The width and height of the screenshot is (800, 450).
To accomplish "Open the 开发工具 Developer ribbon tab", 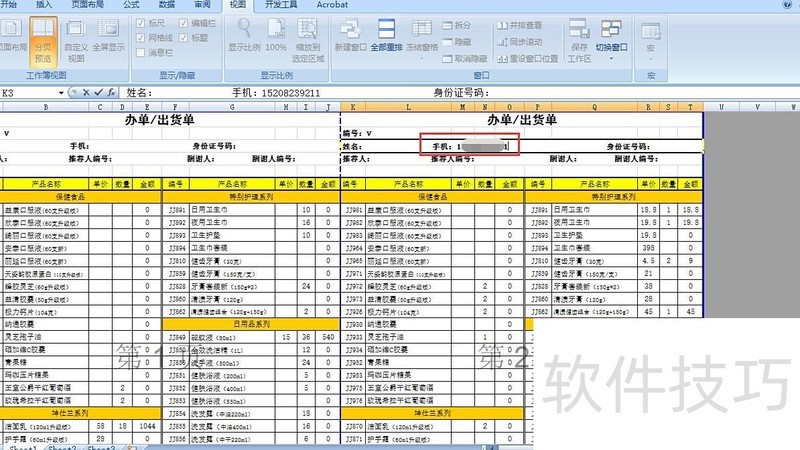I will click(x=281, y=5).
